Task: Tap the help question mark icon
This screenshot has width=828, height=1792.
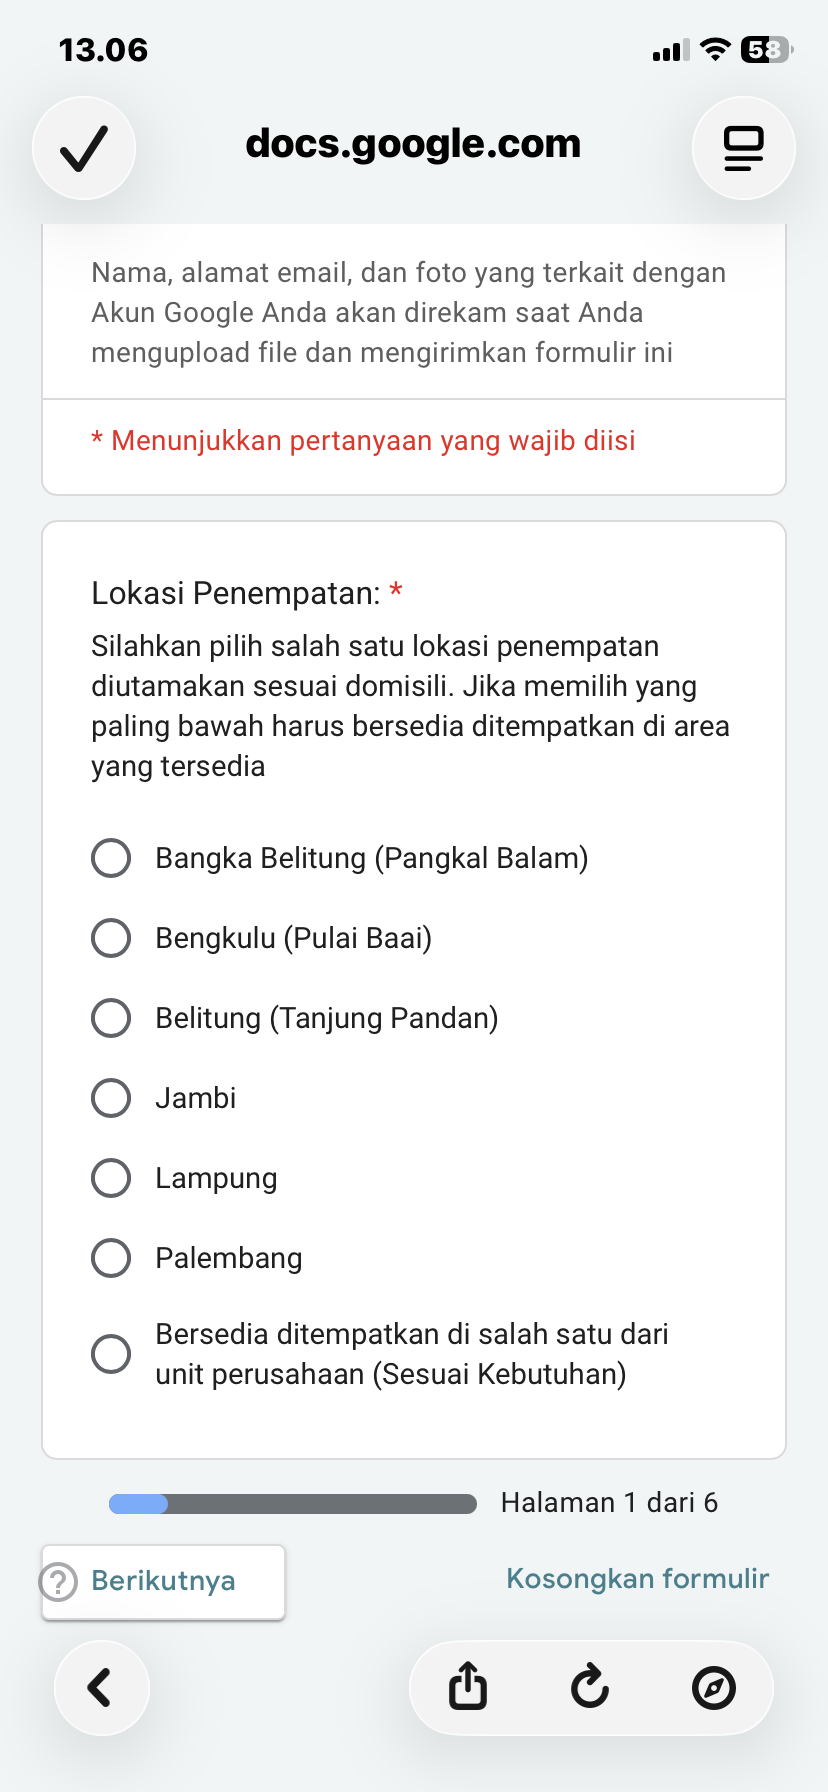Action: 59,1582
